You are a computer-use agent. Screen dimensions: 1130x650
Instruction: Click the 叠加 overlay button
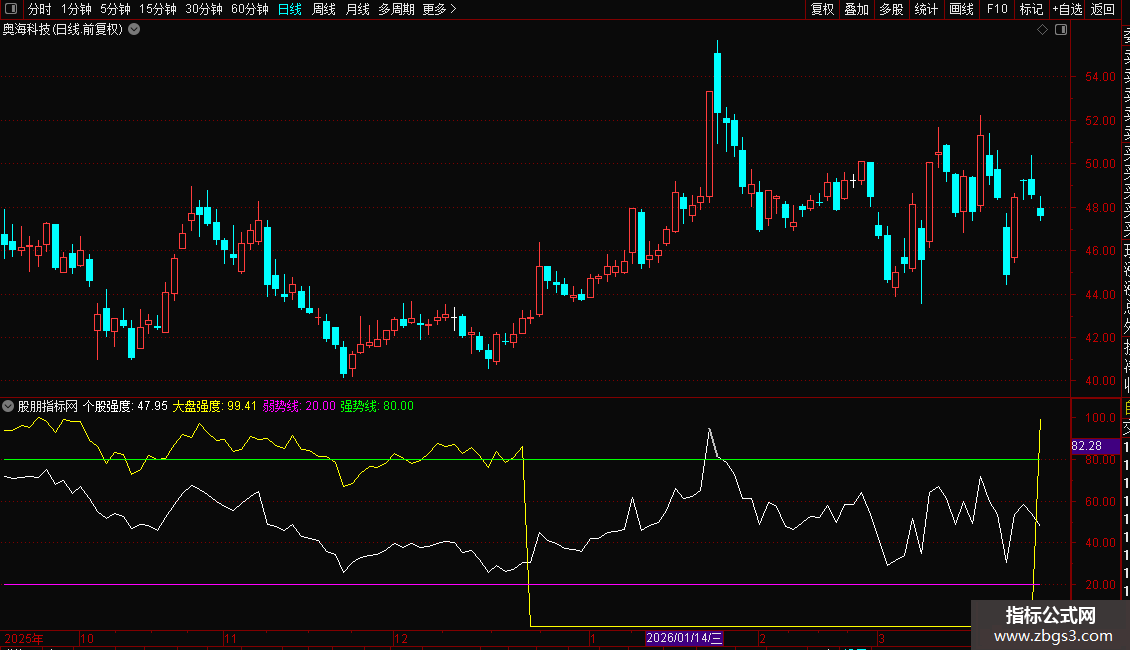[x=857, y=9]
